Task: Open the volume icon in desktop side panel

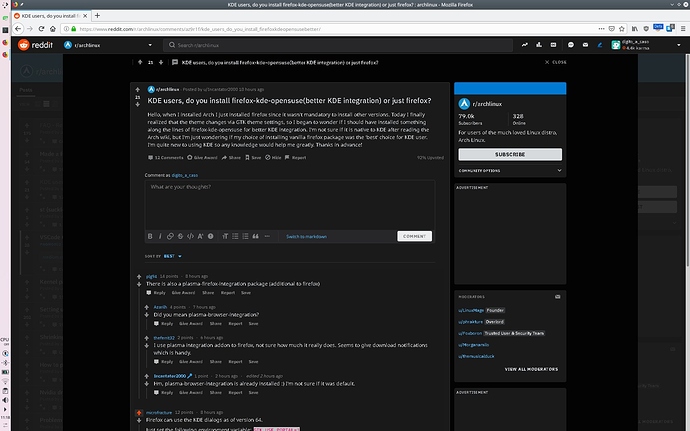Action: [5, 400]
